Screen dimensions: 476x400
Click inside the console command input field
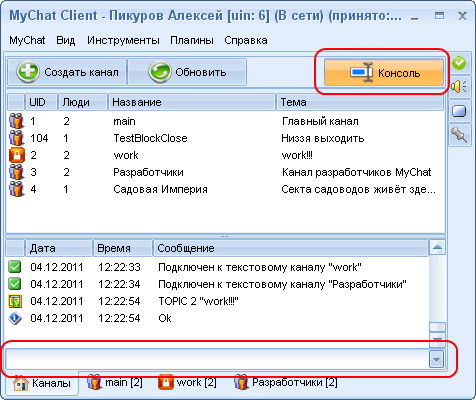(217, 360)
